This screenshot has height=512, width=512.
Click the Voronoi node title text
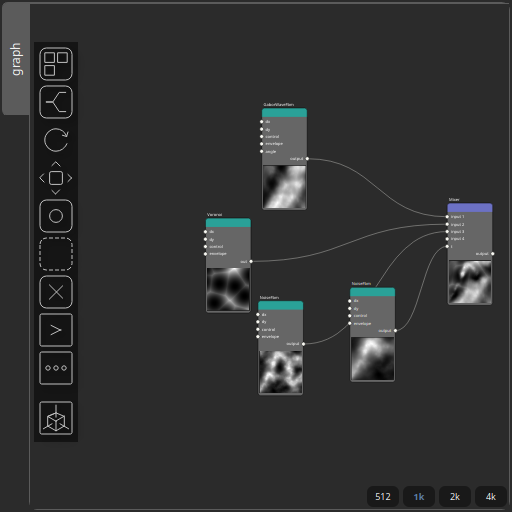214,215
